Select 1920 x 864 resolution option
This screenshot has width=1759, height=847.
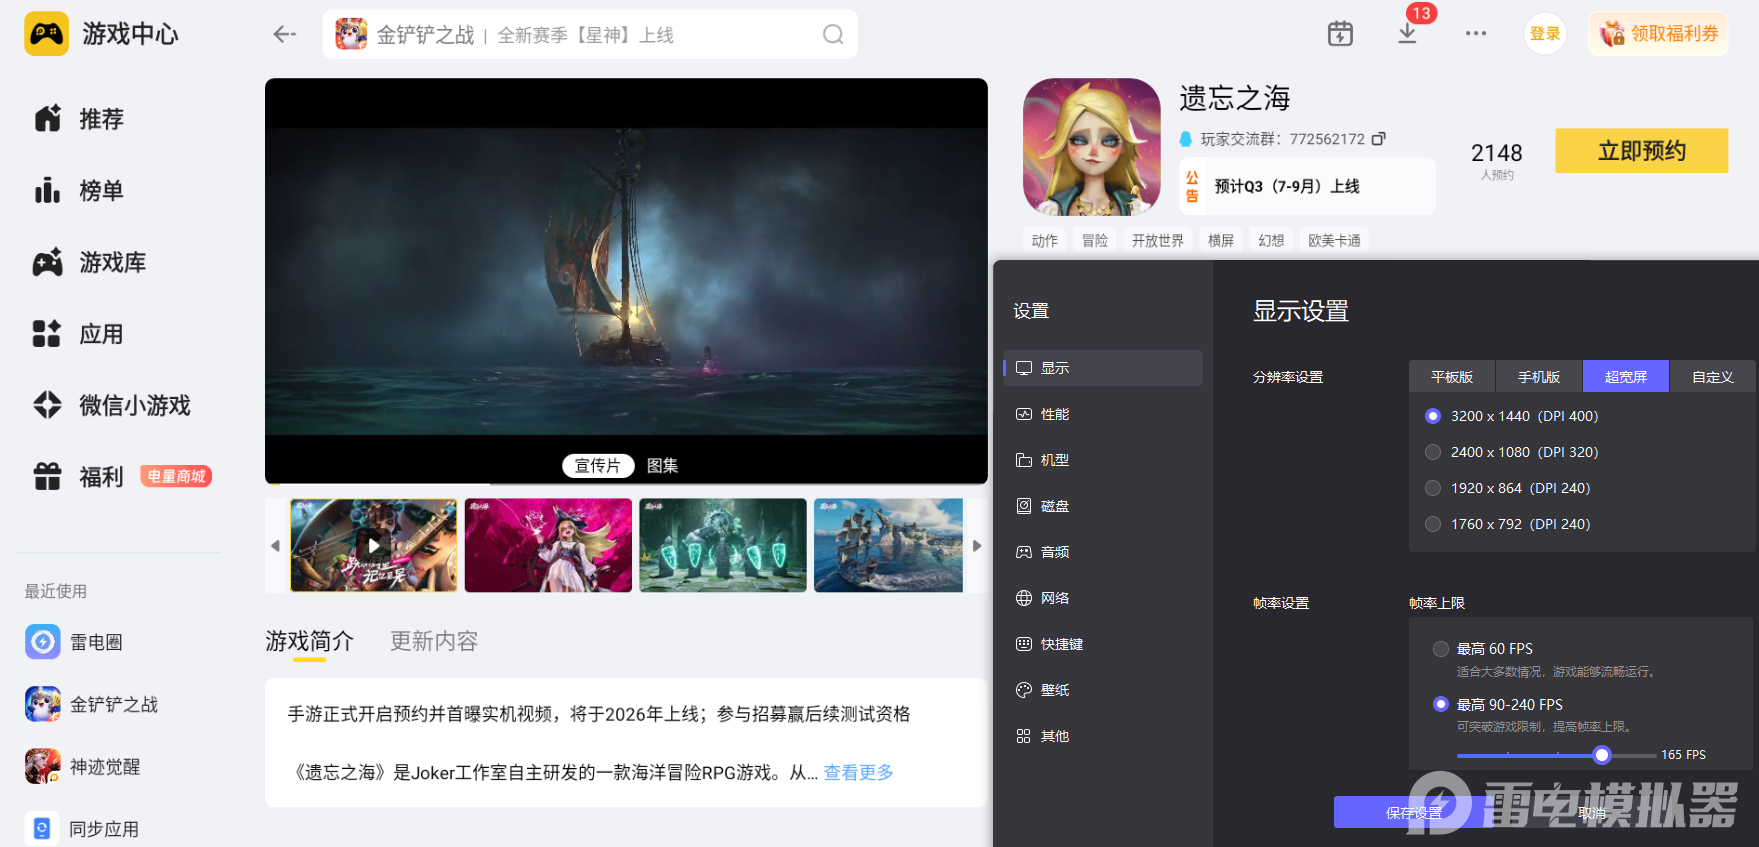1433,488
